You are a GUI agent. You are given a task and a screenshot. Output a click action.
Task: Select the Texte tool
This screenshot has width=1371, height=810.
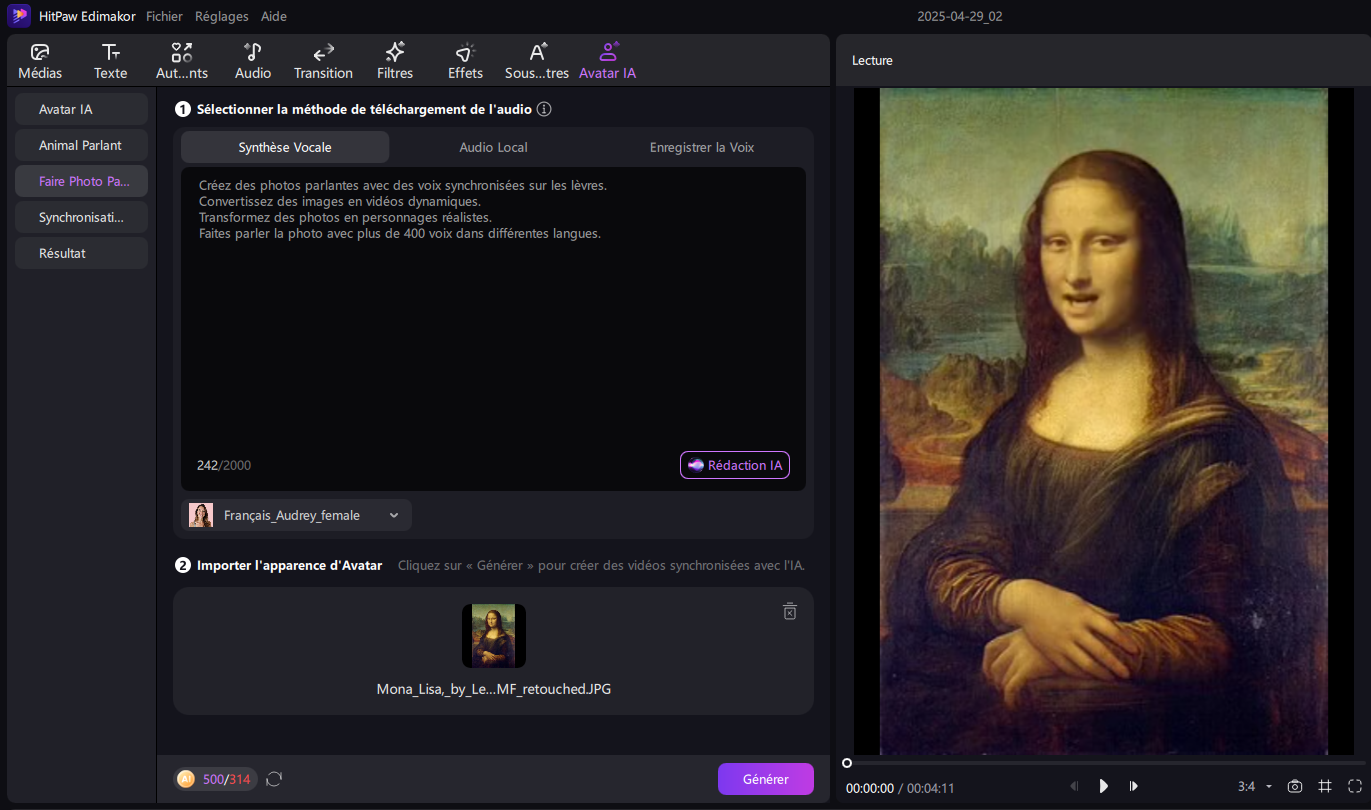click(111, 61)
